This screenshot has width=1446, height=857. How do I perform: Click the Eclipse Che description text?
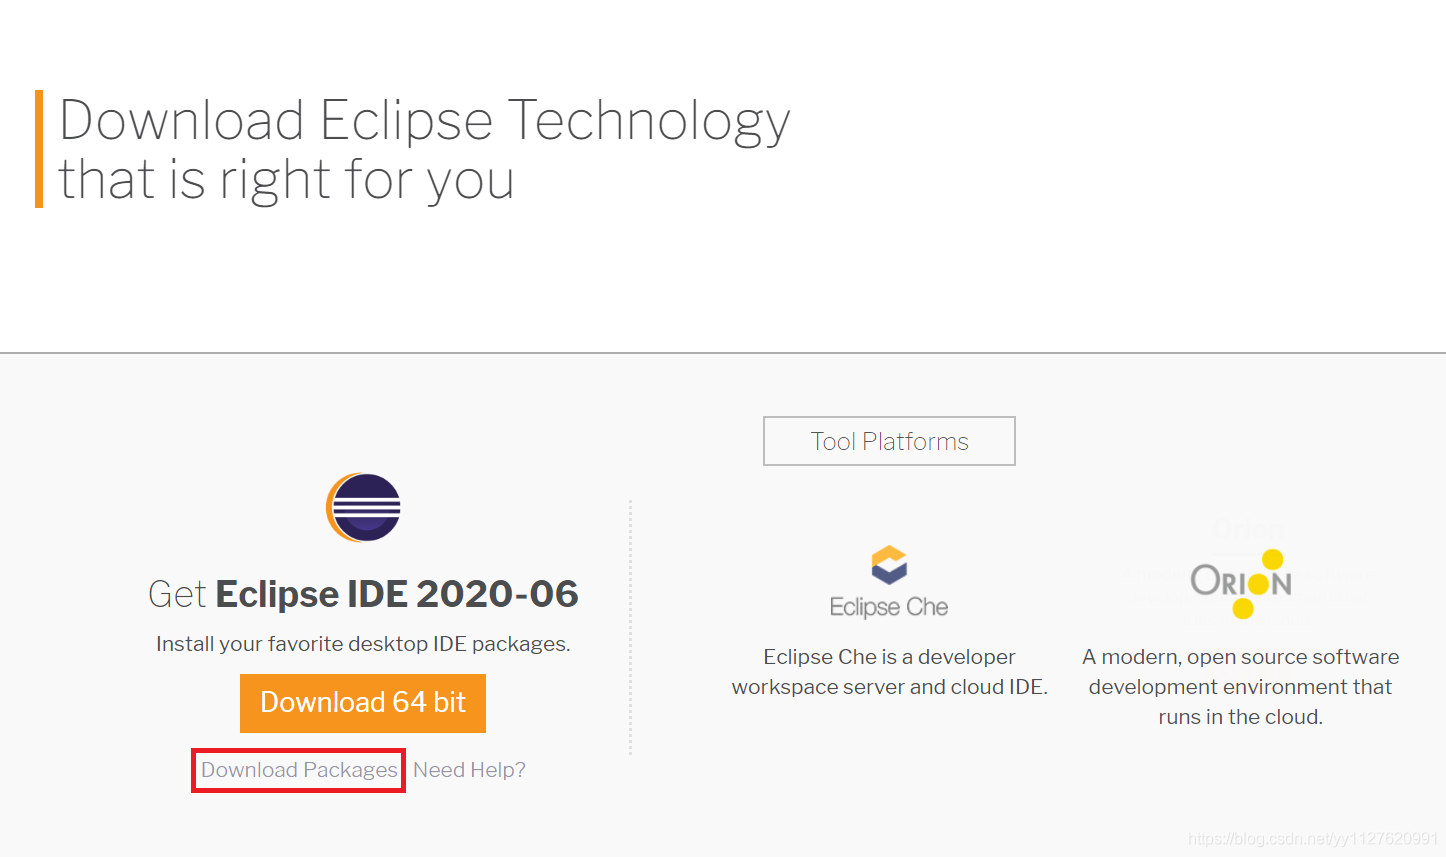[889, 672]
